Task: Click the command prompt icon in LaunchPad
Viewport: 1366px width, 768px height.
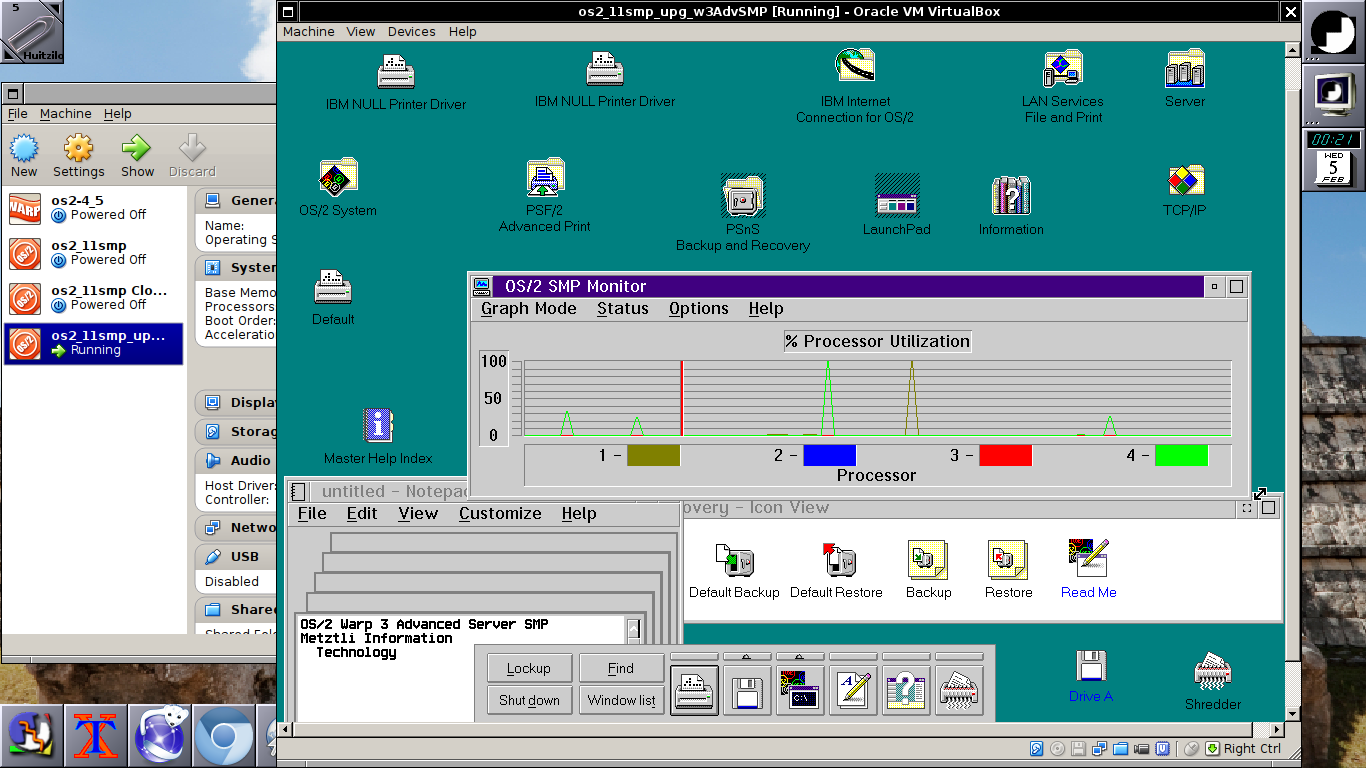Action: coord(800,690)
